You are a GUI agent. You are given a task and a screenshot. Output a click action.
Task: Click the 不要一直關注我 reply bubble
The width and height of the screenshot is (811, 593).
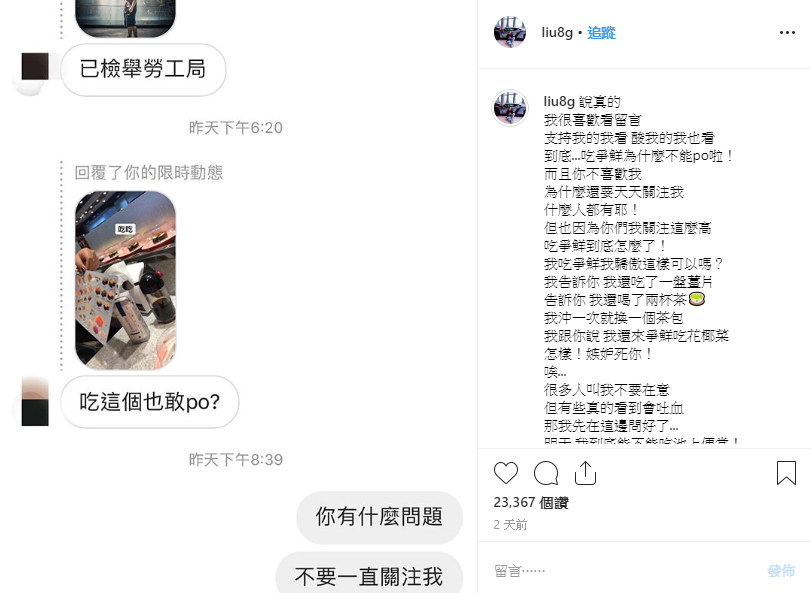click(x=369, y=573)
